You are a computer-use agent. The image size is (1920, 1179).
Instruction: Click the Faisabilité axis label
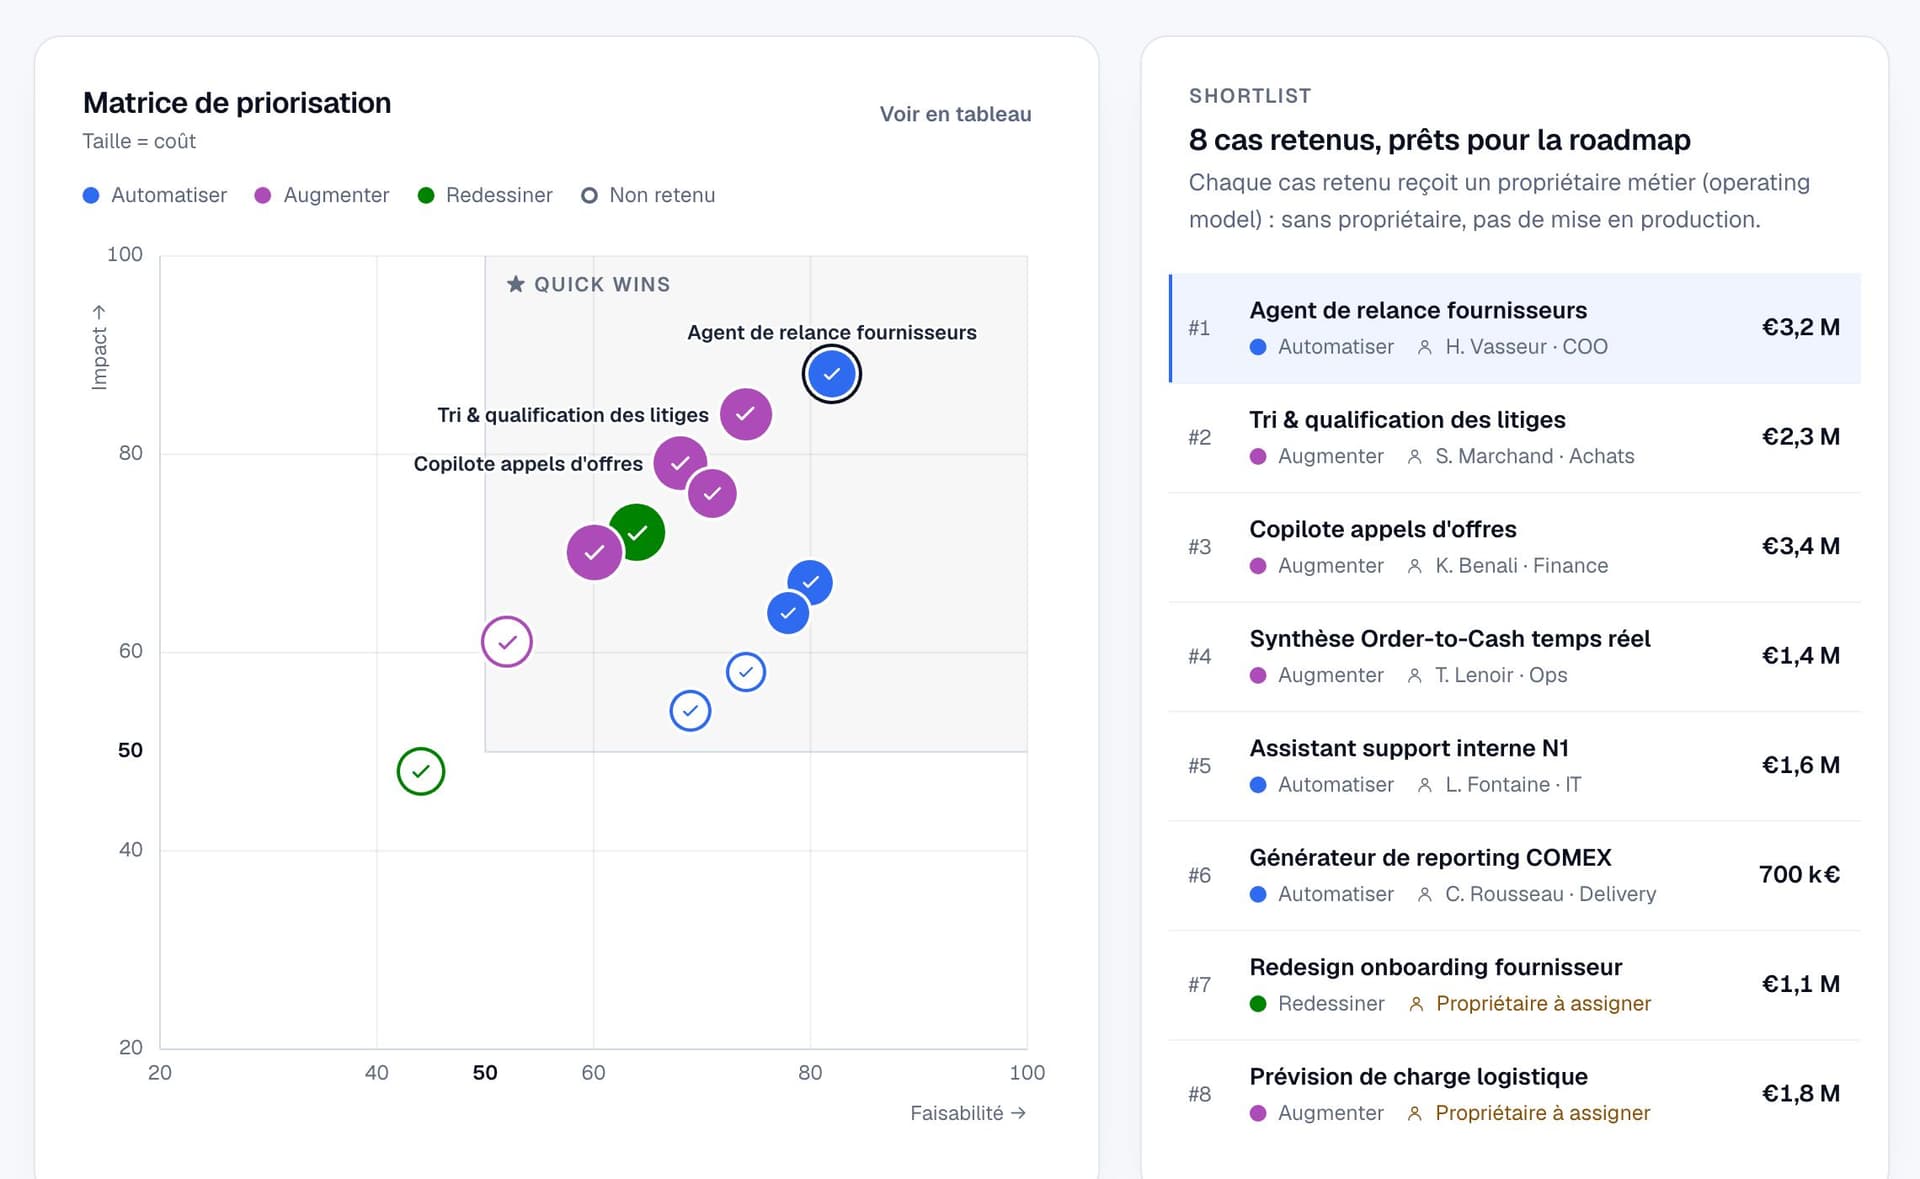tap(968, 1113)
